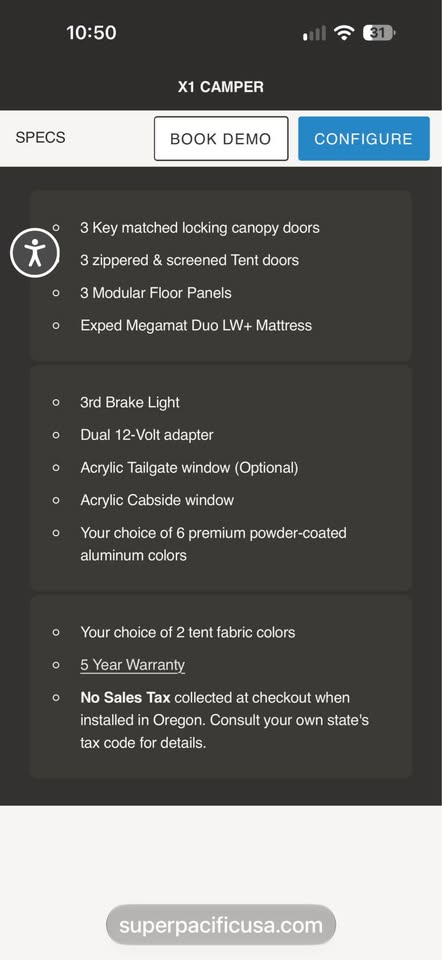Tap the 3 Modular Floor Panels item
Screen dimensions: 442x960
pos(155,293)
